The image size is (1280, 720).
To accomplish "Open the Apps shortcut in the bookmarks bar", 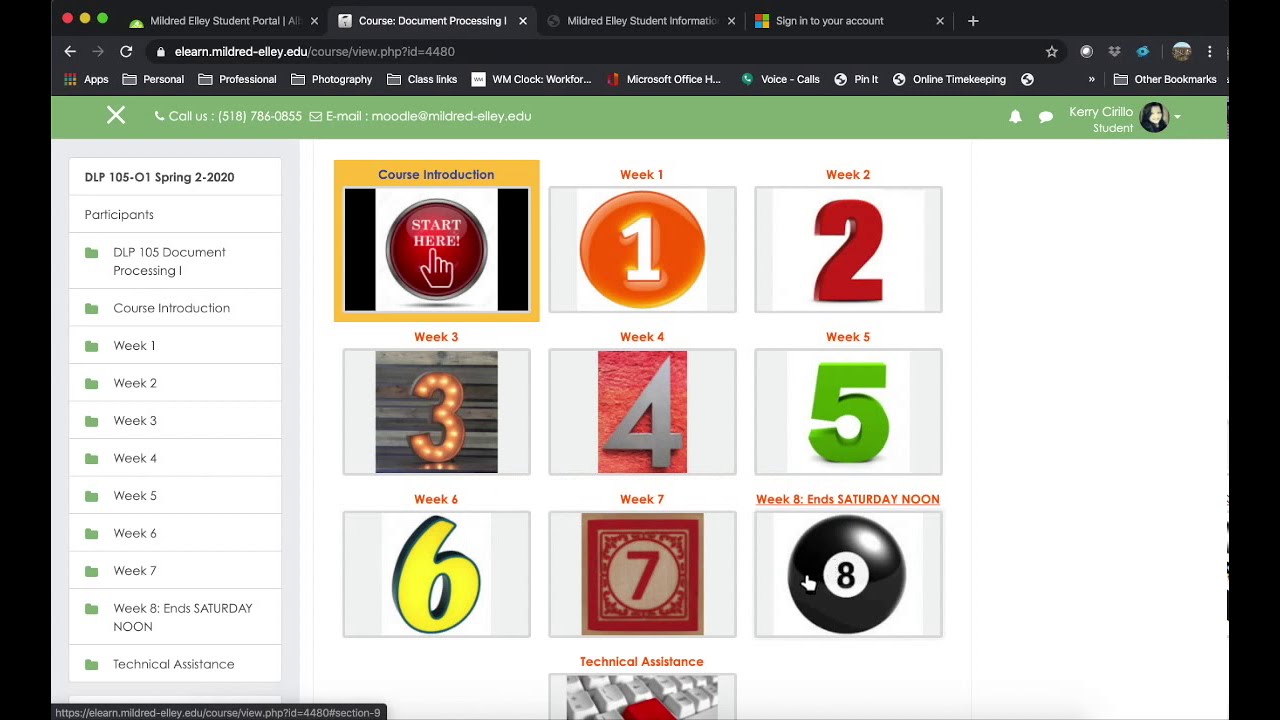I will click(x=86, y=79).
